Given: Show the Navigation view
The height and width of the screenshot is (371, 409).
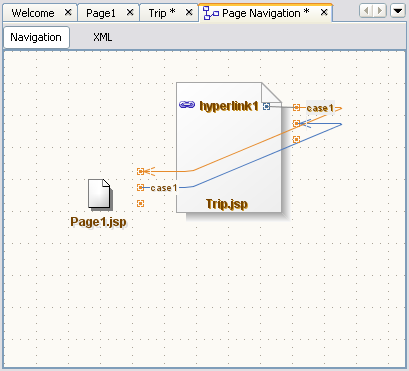Looking at the screenshot, I should (36, 37).
